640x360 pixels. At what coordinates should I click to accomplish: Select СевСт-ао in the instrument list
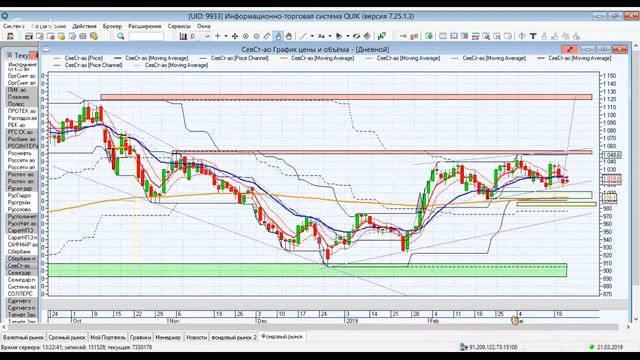(19, 265)
